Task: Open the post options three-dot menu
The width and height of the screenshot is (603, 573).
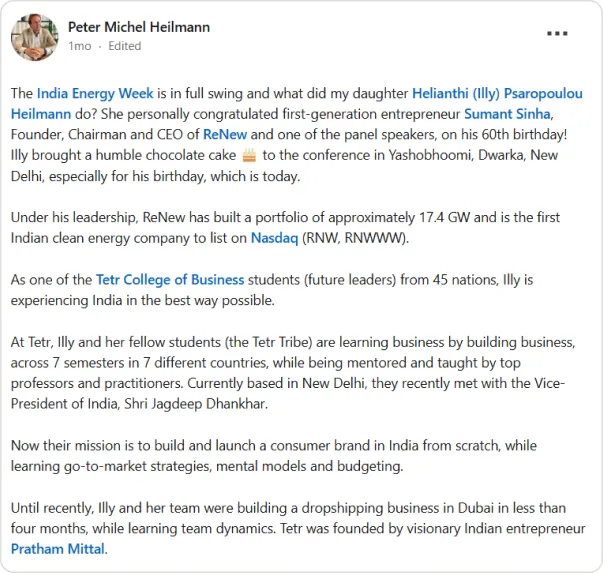Action: click(557, 34)
